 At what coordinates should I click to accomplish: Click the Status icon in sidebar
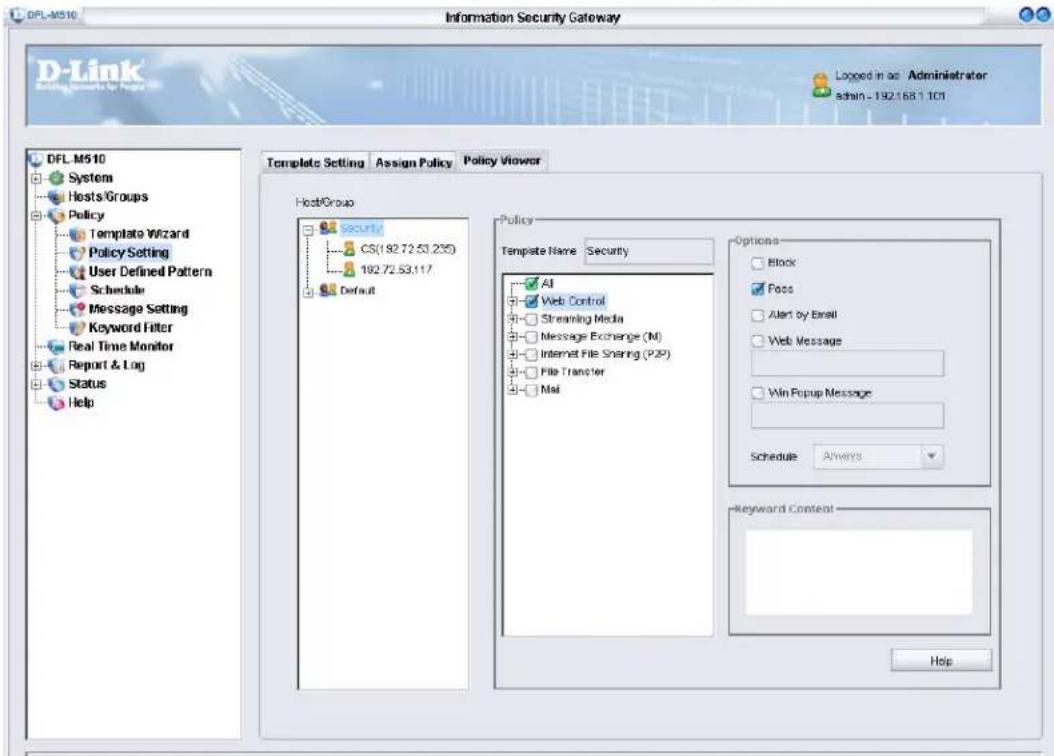(56, 384)
